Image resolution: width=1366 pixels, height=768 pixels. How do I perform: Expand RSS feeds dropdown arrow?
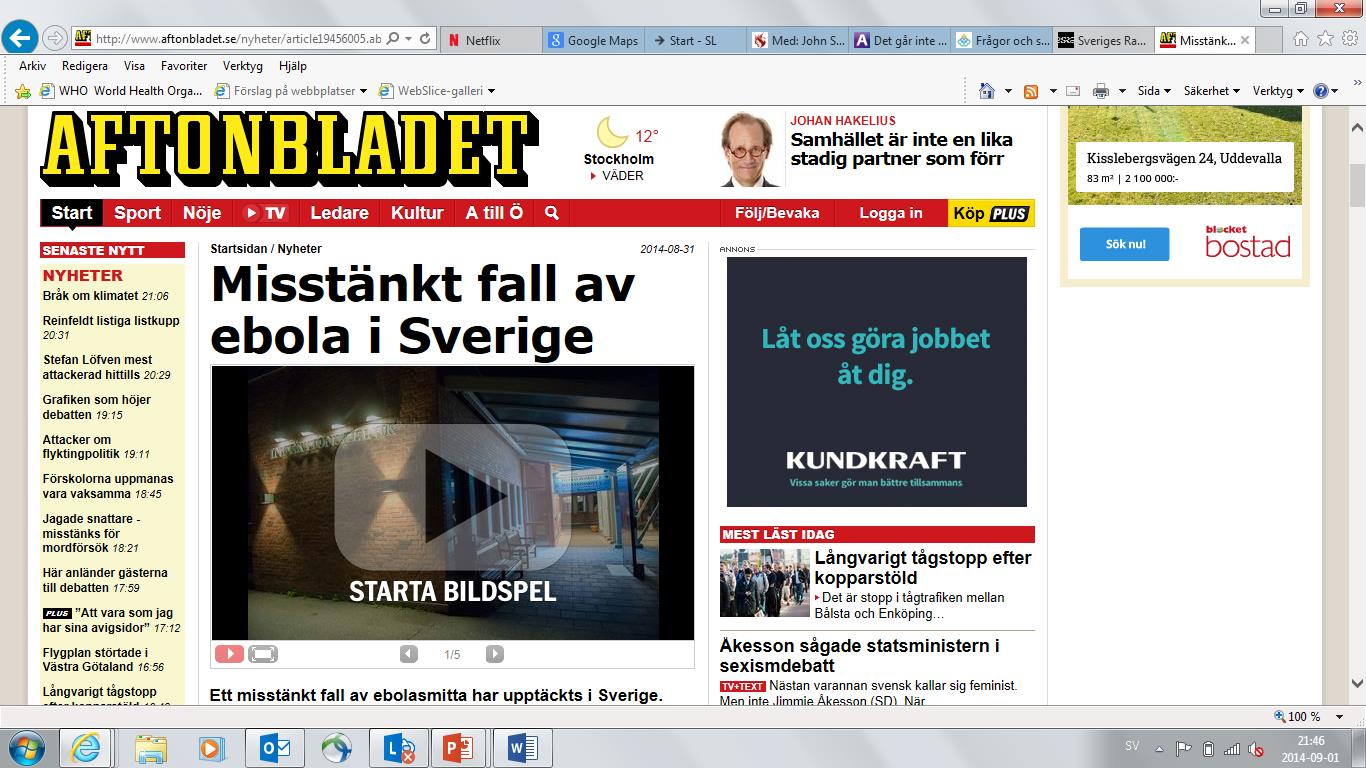(x=1053, y=91)
